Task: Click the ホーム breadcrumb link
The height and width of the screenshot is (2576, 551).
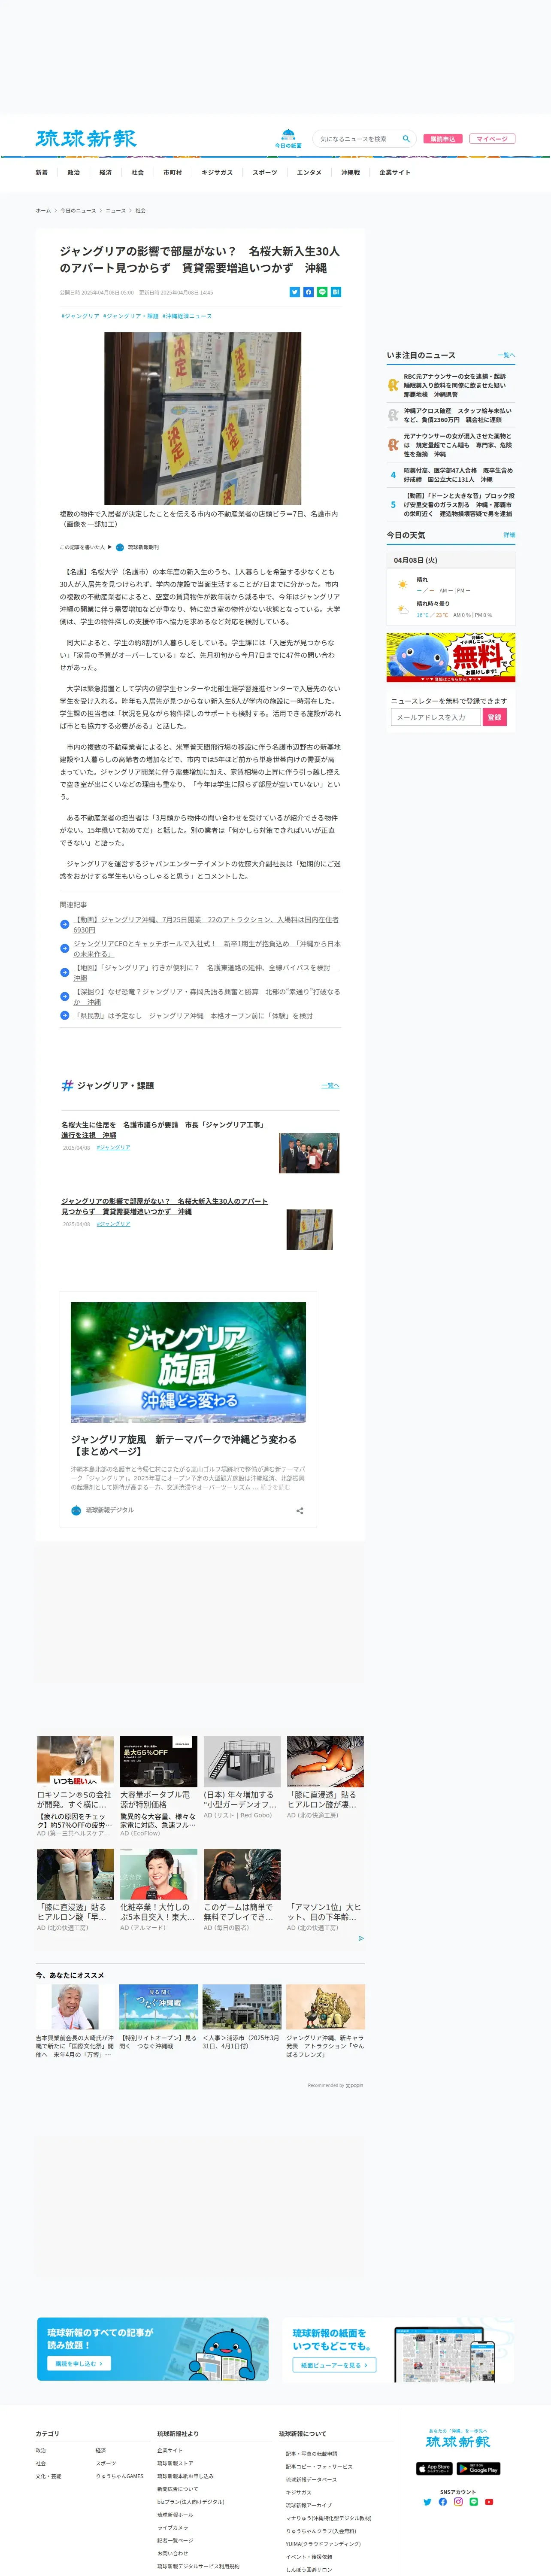Action: [x=43, y=211]
